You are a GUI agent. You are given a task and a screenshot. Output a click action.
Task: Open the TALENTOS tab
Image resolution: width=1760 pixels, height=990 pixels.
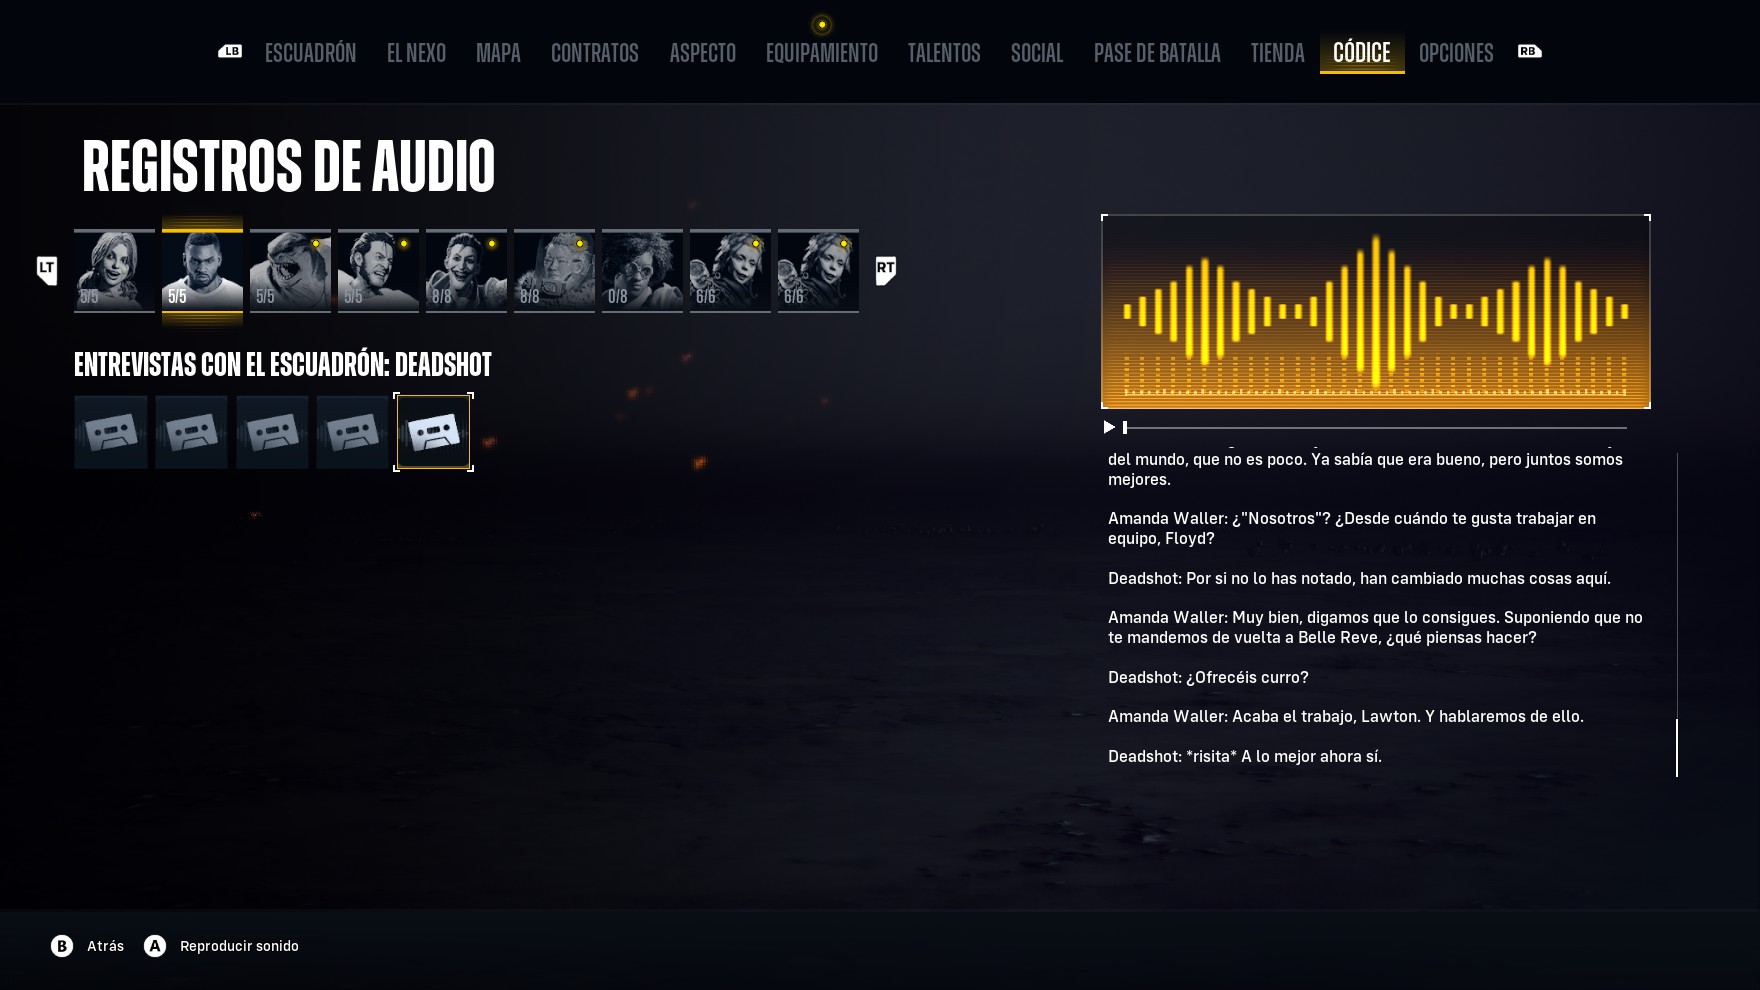tap(944, 53)
